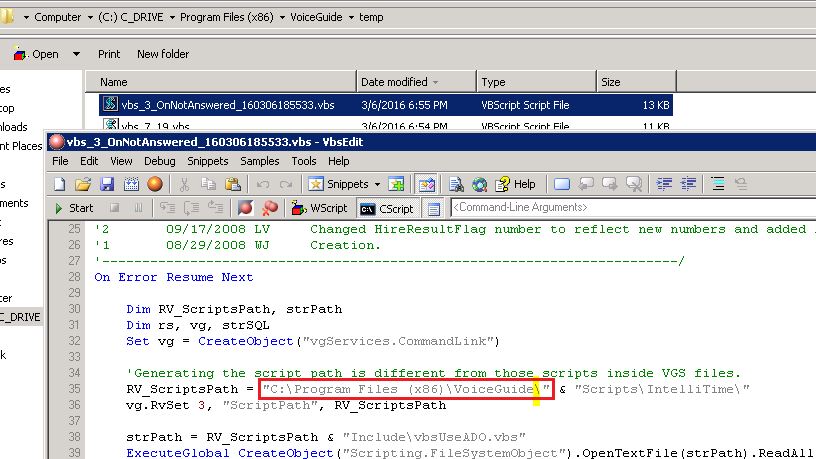This screenshot has width=816, height=459.
Task: Decrease indent of selected lines
Action: point(688,184)
